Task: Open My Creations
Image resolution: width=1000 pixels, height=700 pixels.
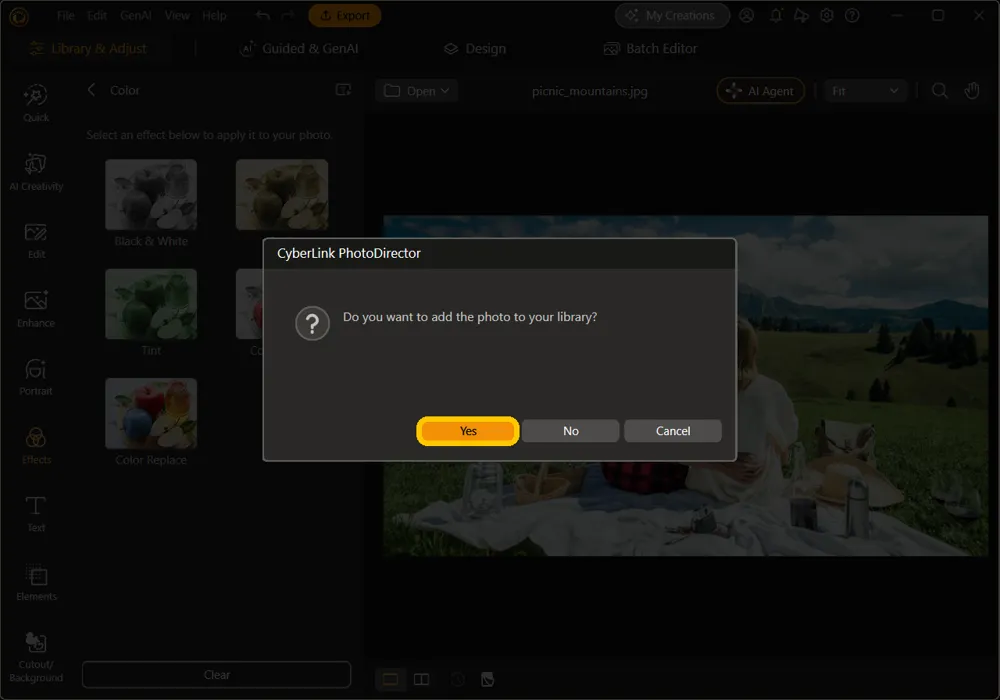Action: [x=672, y=15]
